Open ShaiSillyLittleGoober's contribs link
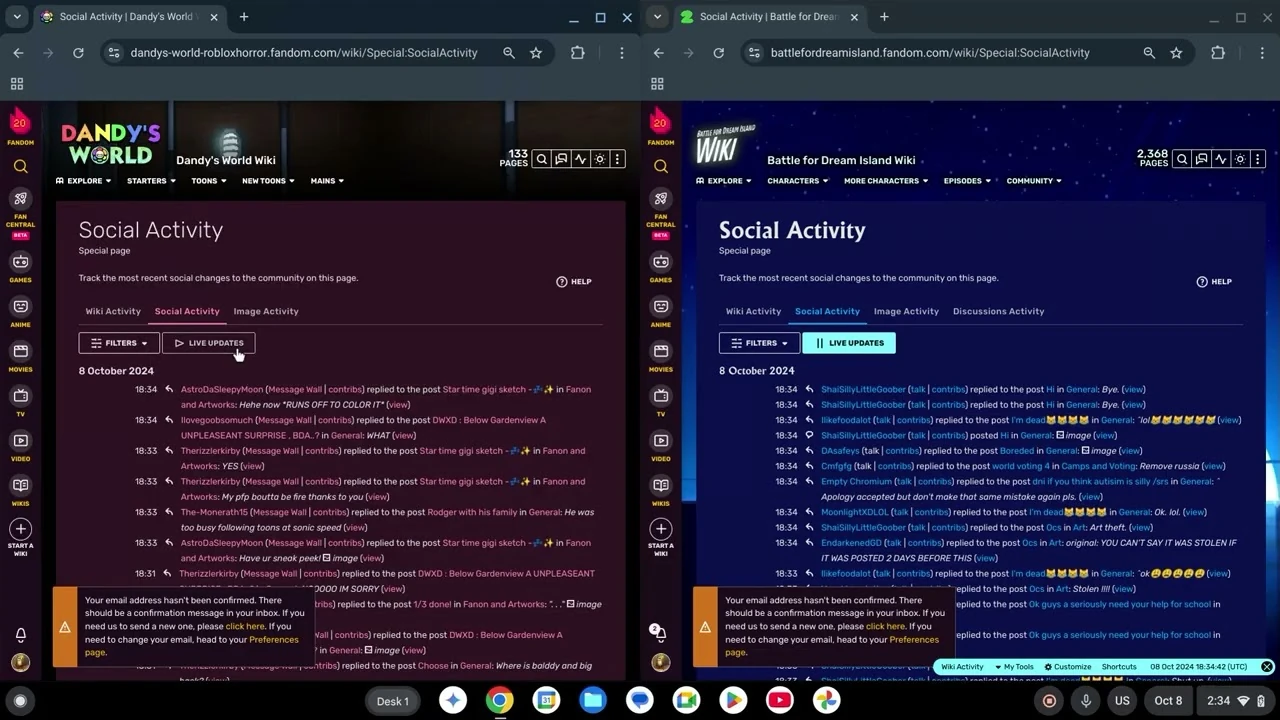The height and width of the screenshot is (720, 1280). click(x=948, y=389)
